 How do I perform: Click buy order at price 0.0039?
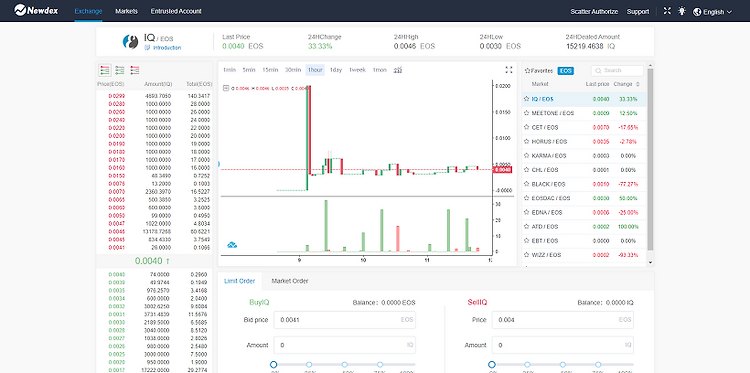coord(154,283)
